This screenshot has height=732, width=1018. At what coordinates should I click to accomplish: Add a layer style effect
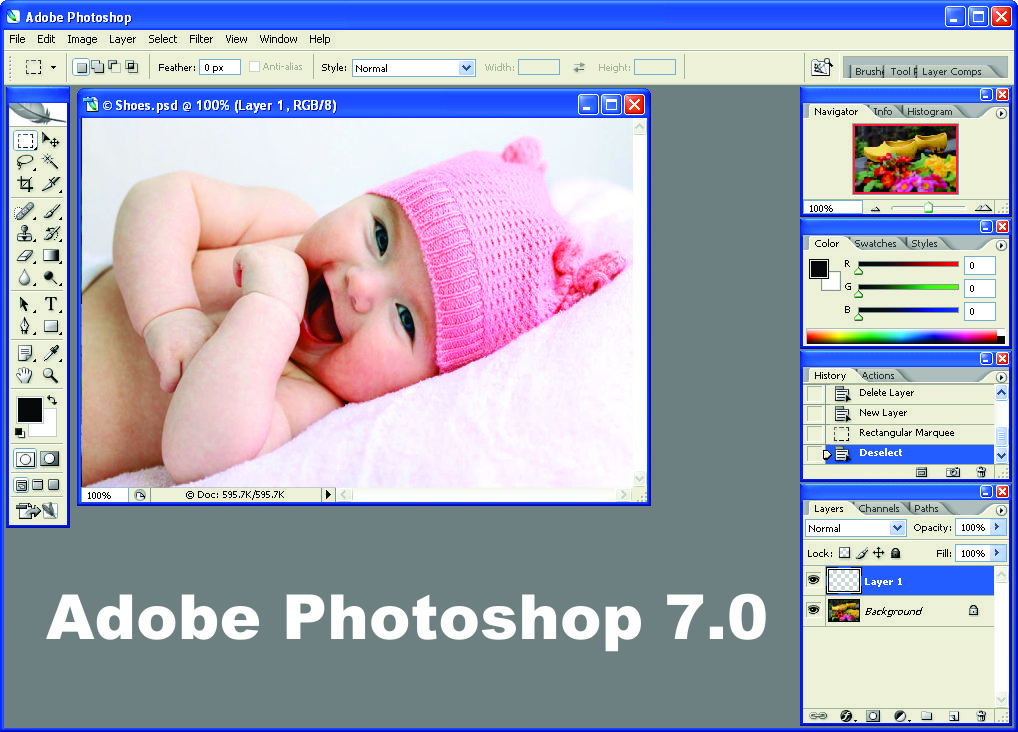(x=847, y=716)
